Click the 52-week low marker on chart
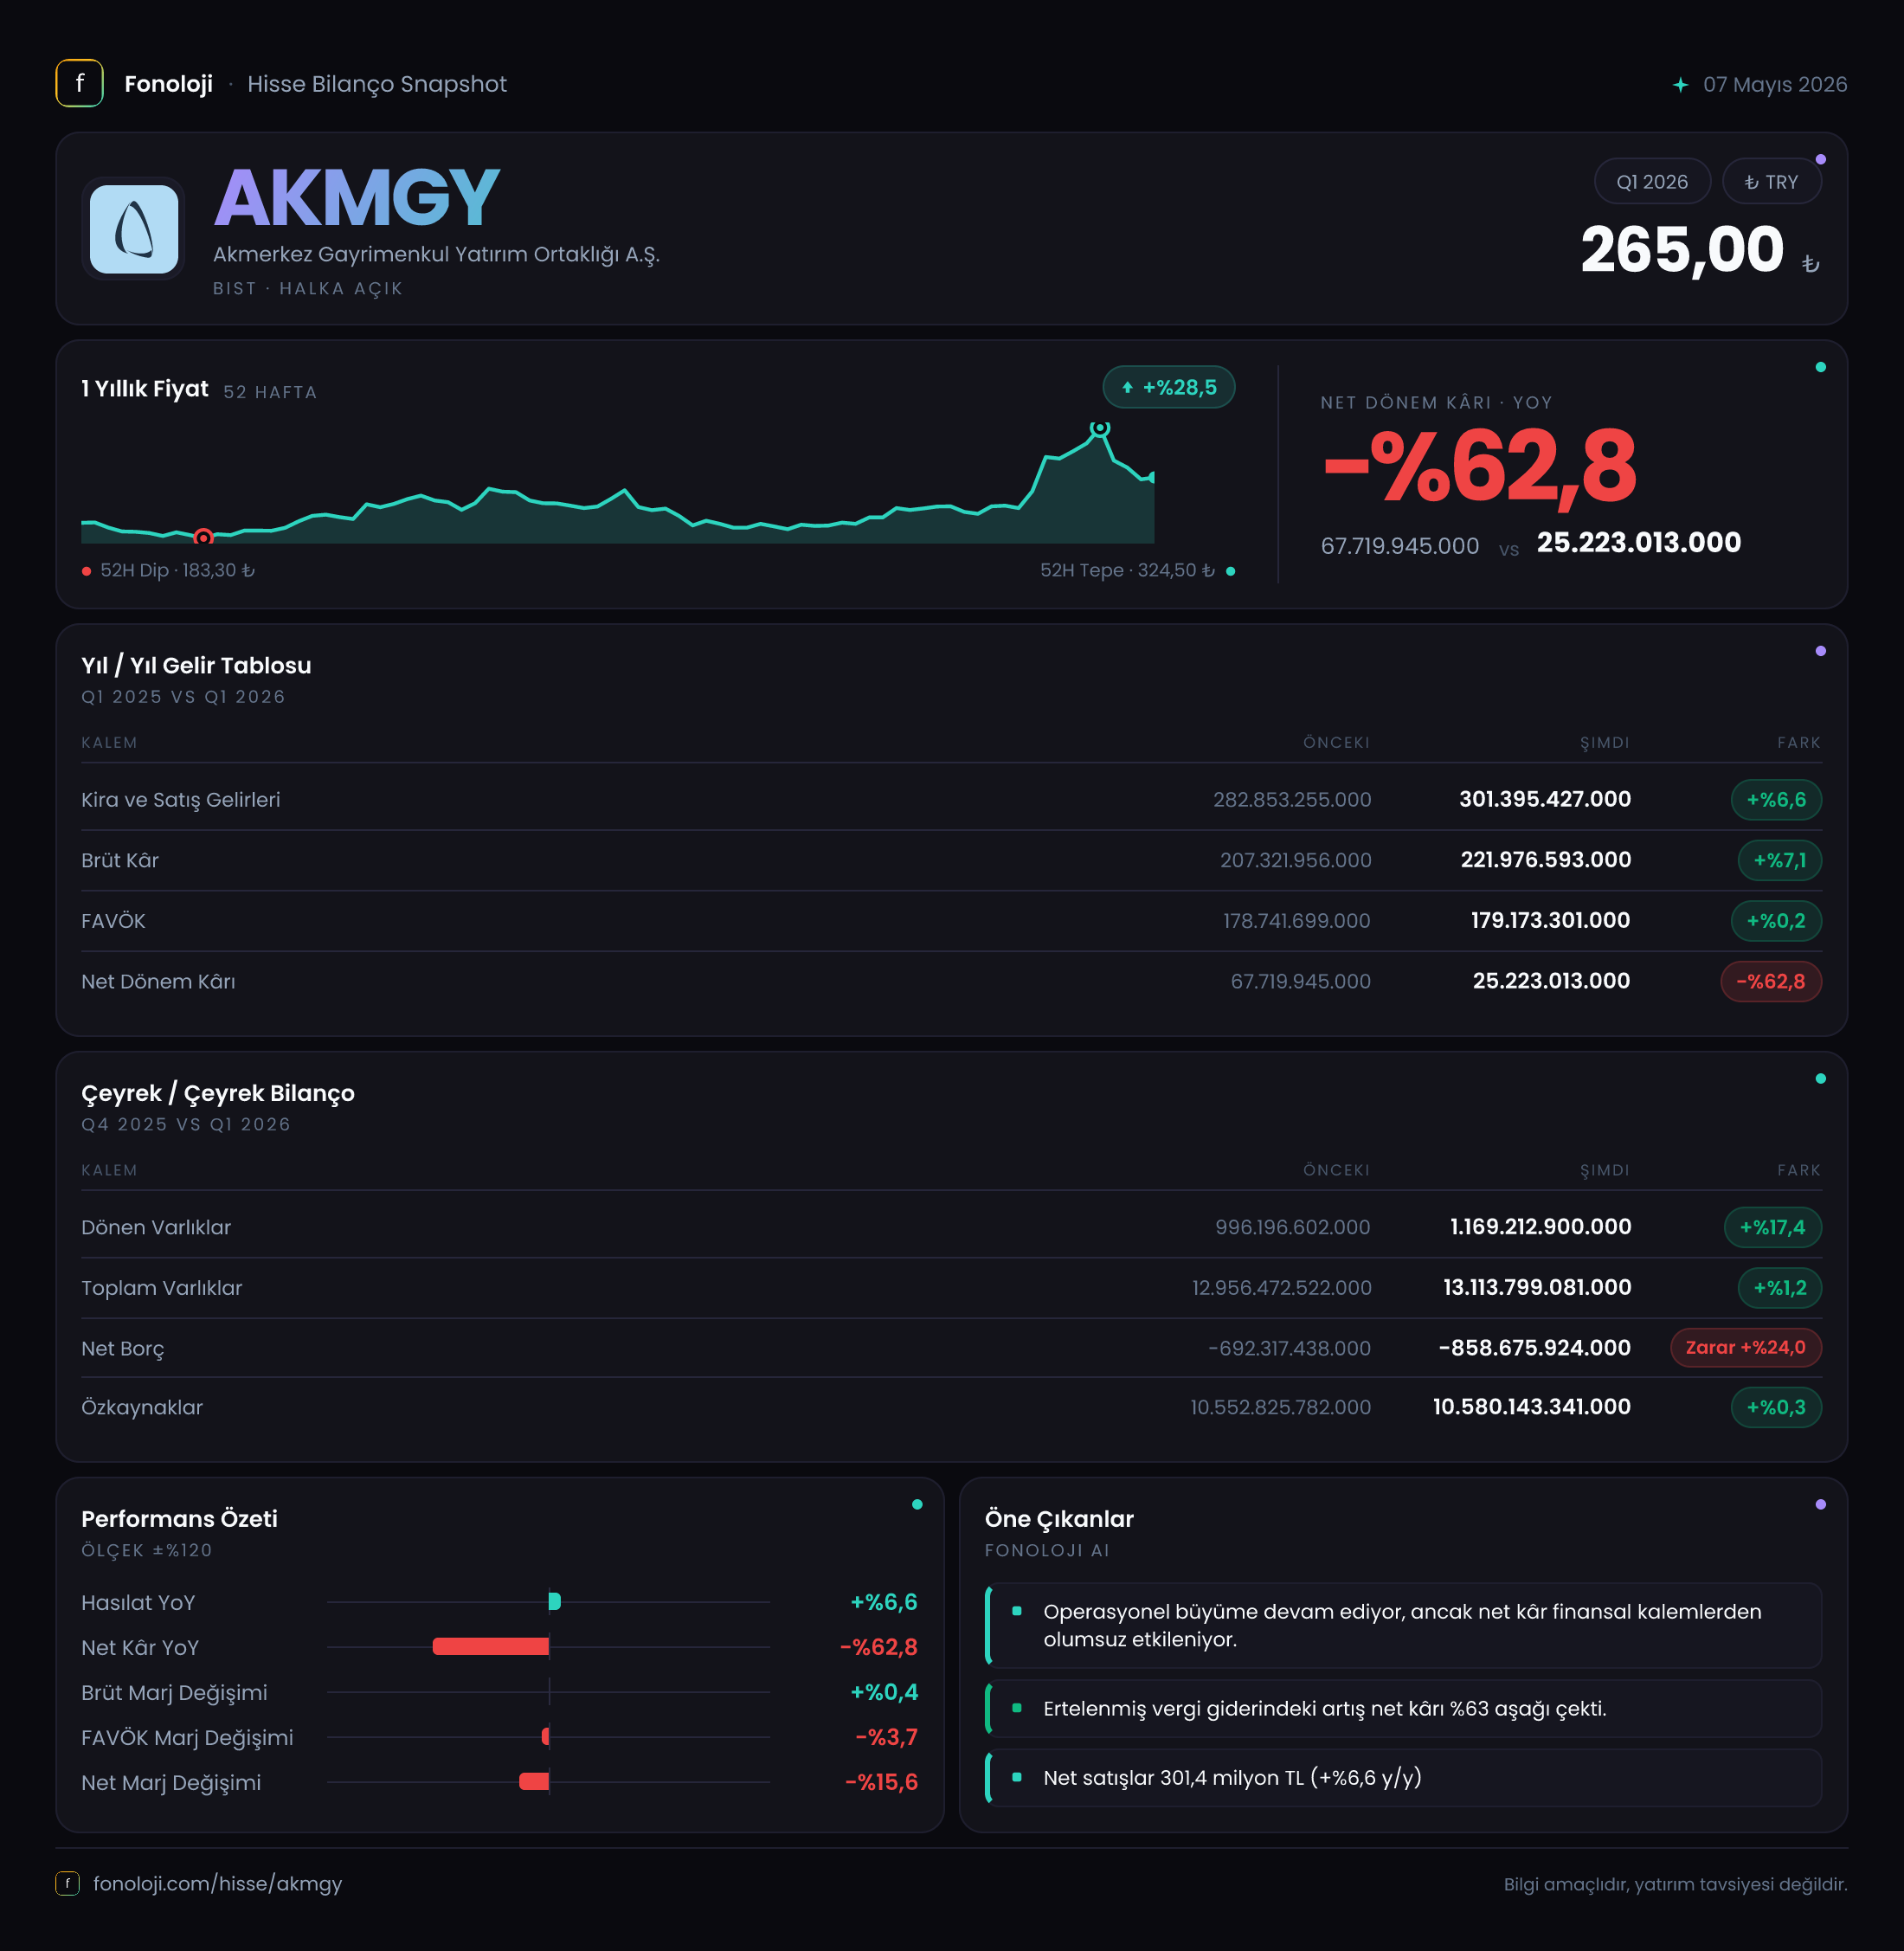This screenshot has width=1904, height=1951. 203,538
